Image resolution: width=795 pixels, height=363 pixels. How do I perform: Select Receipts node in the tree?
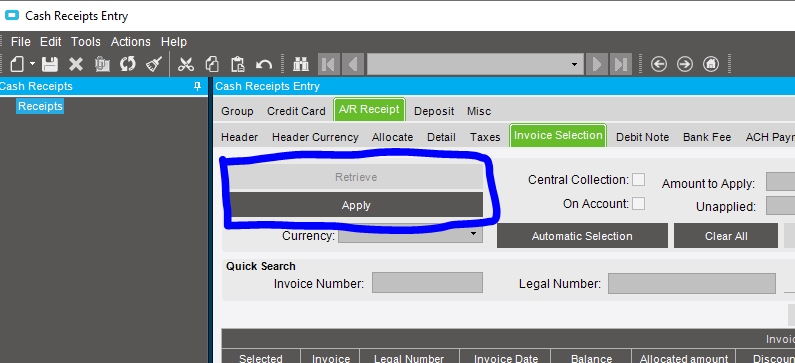click(x=40, y=106)
